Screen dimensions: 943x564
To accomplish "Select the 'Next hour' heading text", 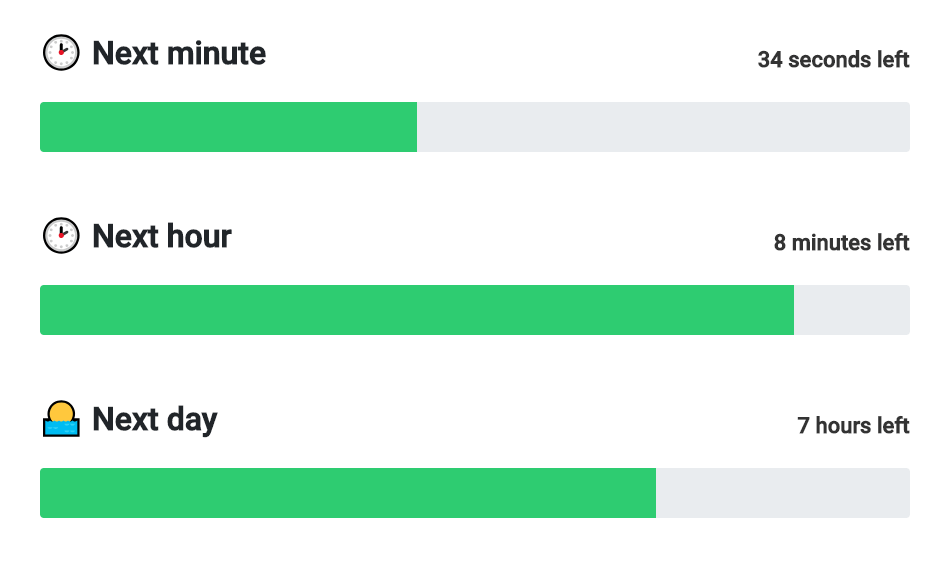I will click(x=162, y=236).
